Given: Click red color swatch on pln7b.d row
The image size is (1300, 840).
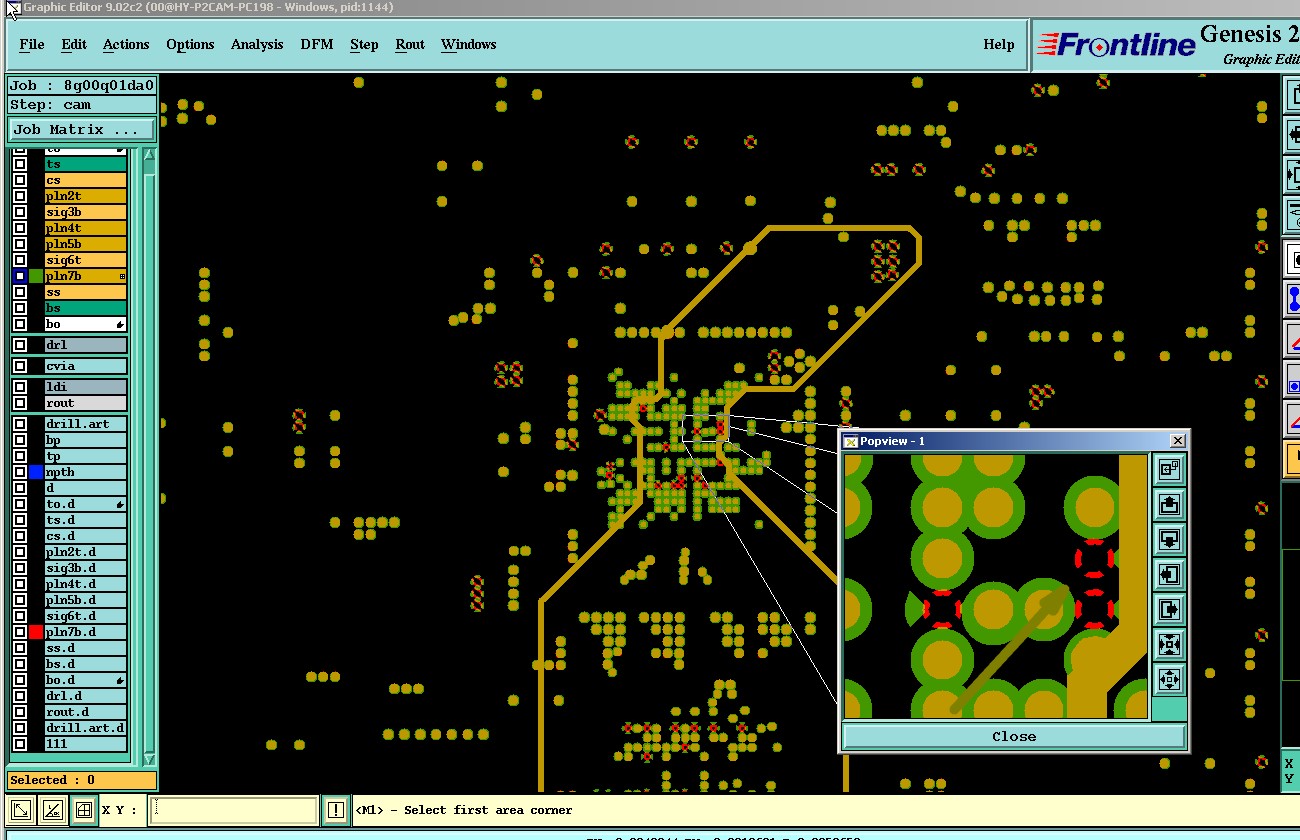Looking at the screenshot, I should (x=36, y=632).
